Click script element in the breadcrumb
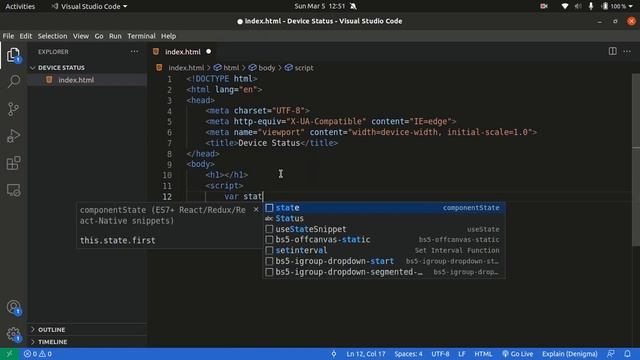The width and height of the screenshot is (640, 360). click(x=304, y=68)
